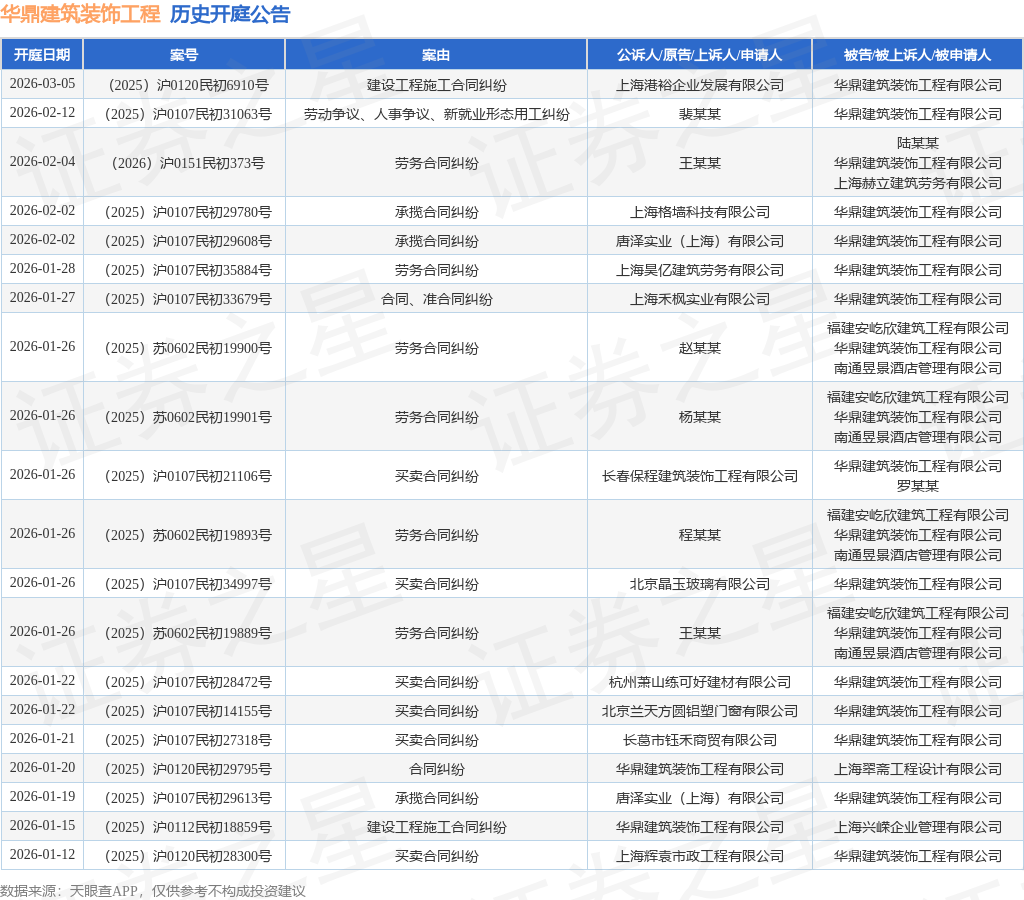Click defendant 陆某某
This screenshot has width=1024, height=900.
tap(918, 142)
